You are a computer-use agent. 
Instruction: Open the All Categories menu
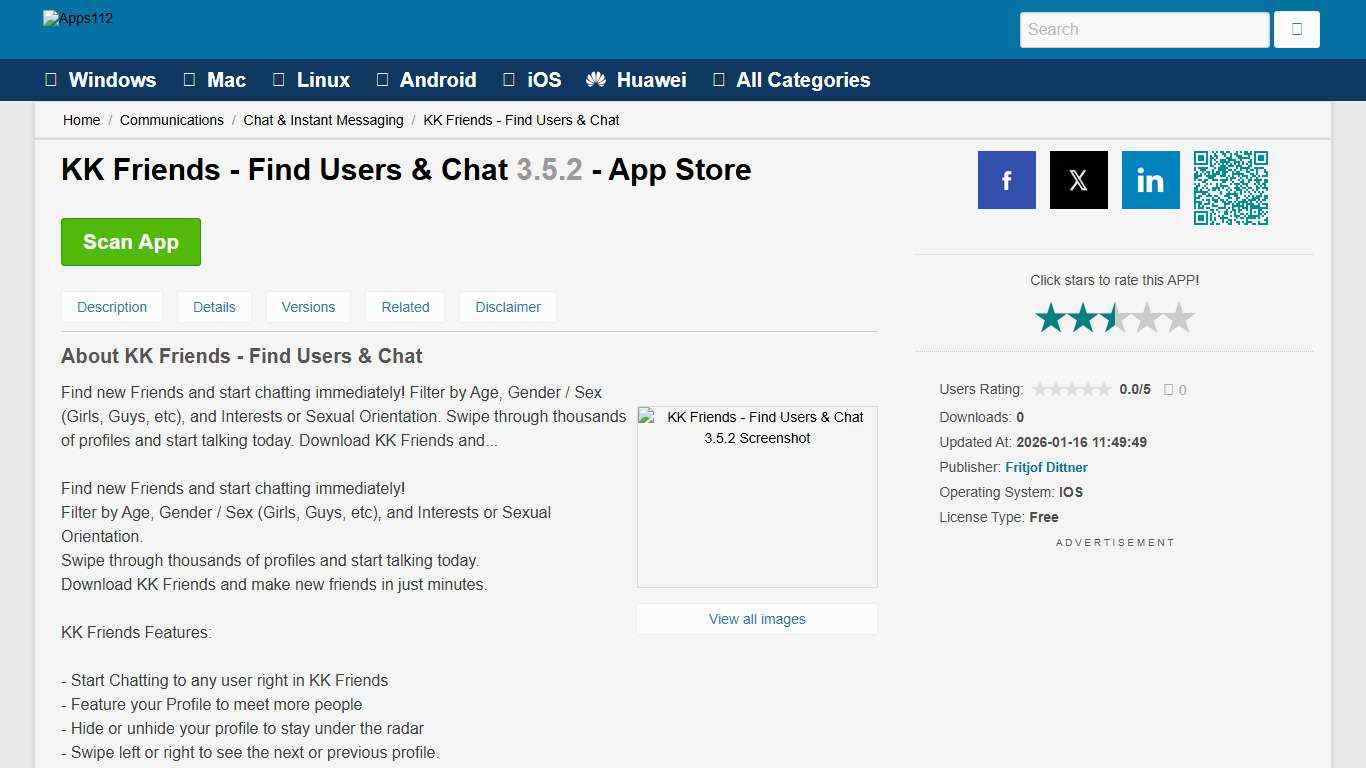pyautogui.click(x=791, y=80)
